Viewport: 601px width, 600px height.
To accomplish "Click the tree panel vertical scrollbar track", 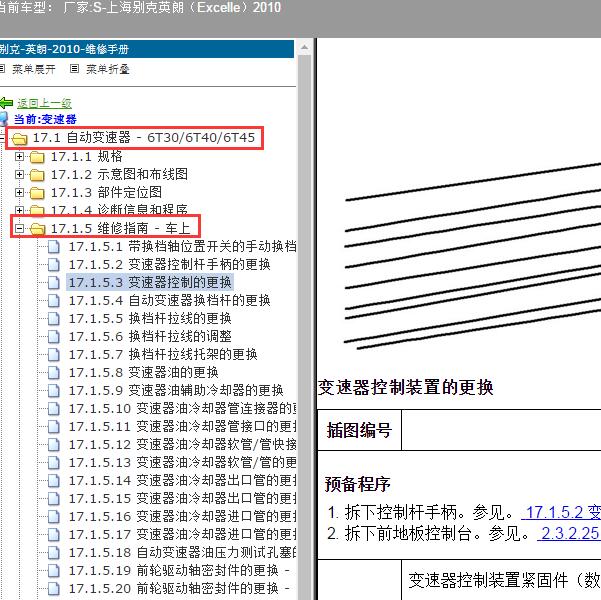I will [305, 328].
